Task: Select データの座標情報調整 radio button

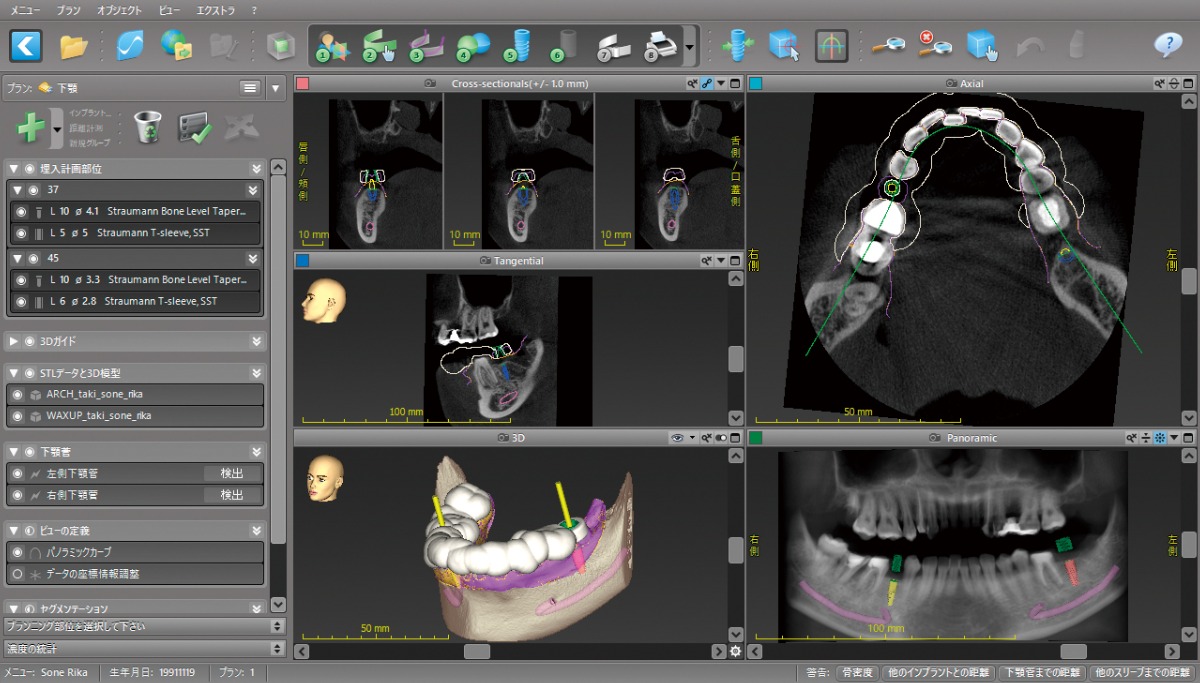Action: point(19,574)
